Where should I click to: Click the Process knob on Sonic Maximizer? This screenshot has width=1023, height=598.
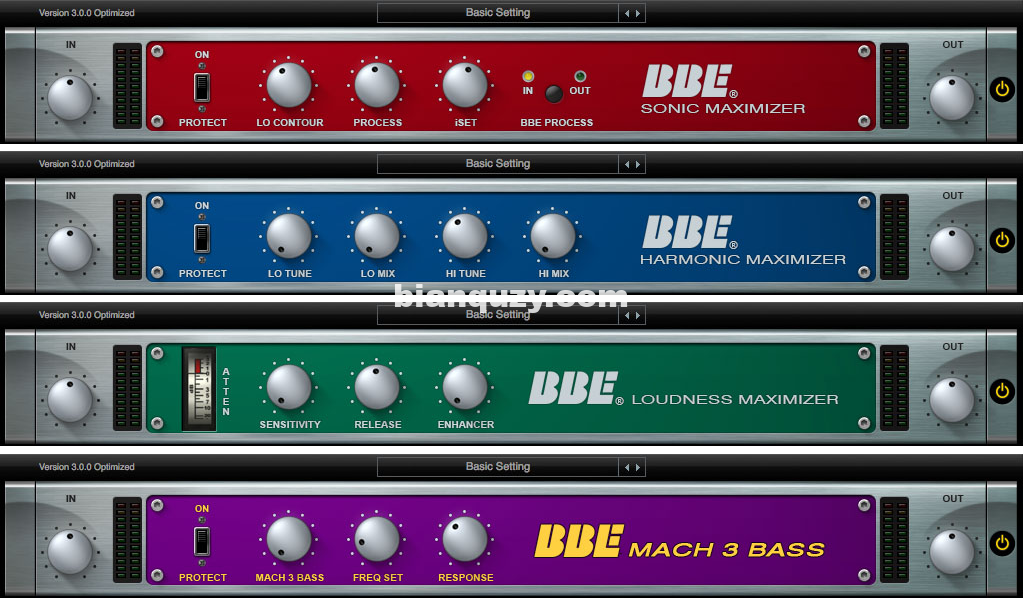pos(377,85)
